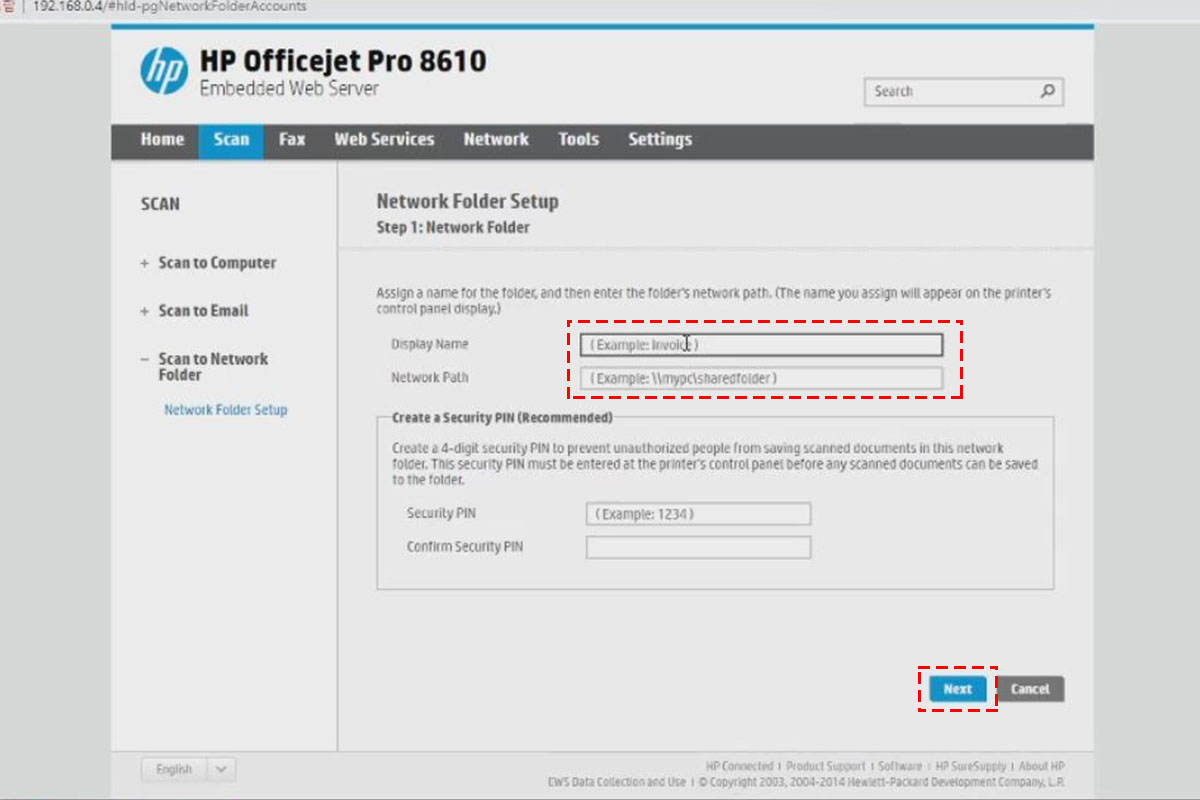
Task: Click the 'Confirm Security PIN' label
Action: coord(465,548)
